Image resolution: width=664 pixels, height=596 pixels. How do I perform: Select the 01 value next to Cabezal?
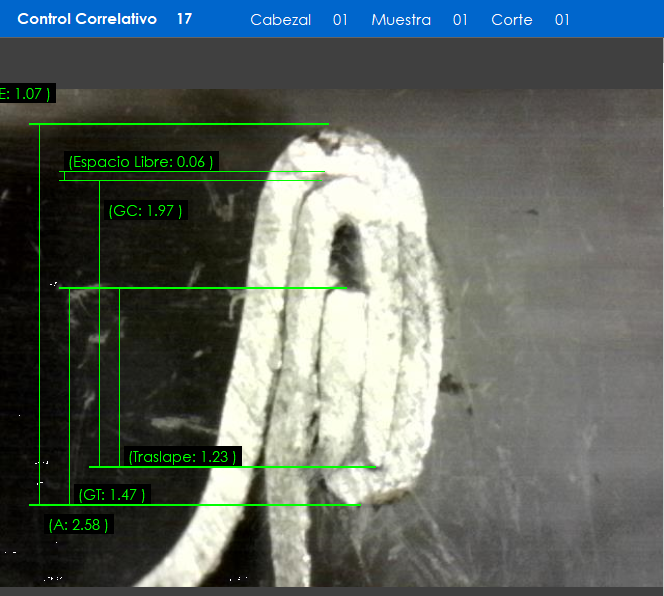[340, 20]
